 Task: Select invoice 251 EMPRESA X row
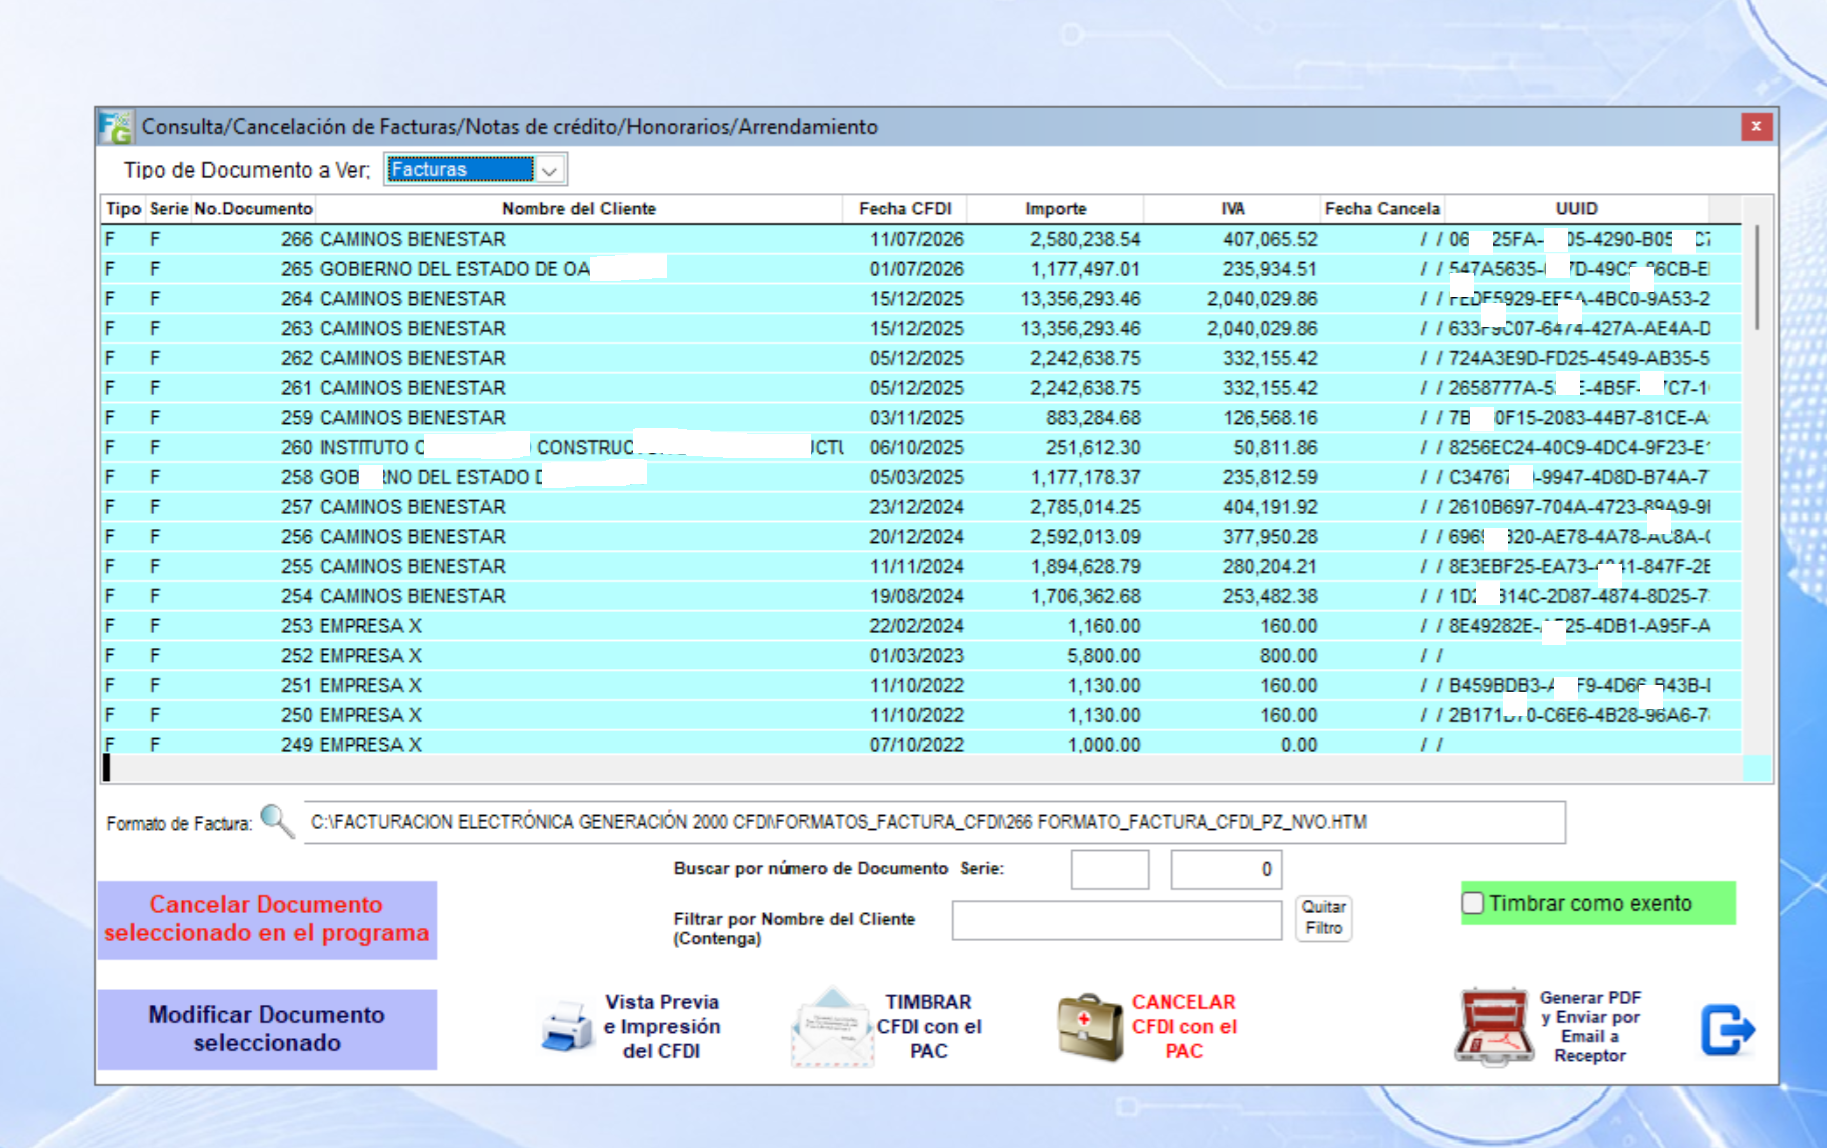tap(921, 685)
